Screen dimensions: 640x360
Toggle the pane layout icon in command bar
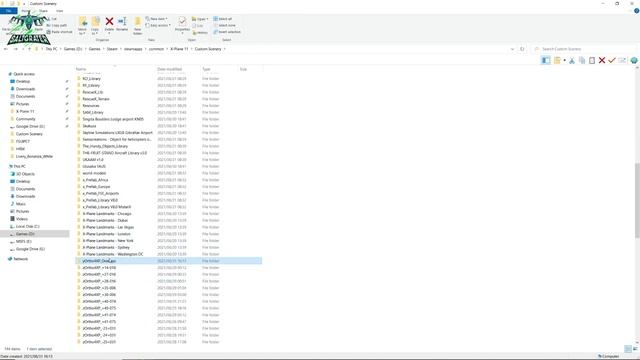click(545, 60)
